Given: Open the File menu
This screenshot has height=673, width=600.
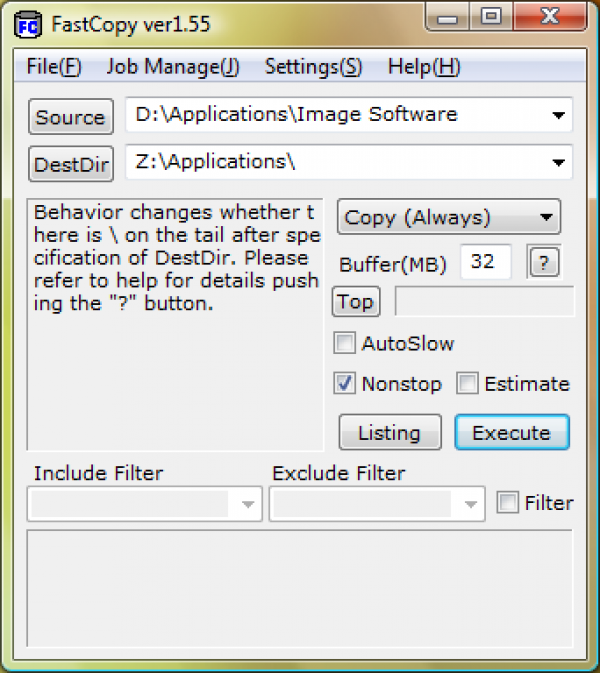Looking at the screenshot, I should point(54,67).
